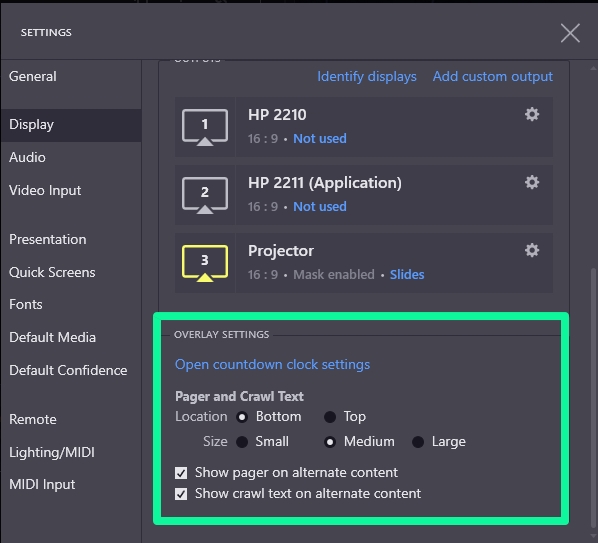This screenshot has height=543, width=598.
Task: Click the Slides link under Projector
Action: pos(407,275)
